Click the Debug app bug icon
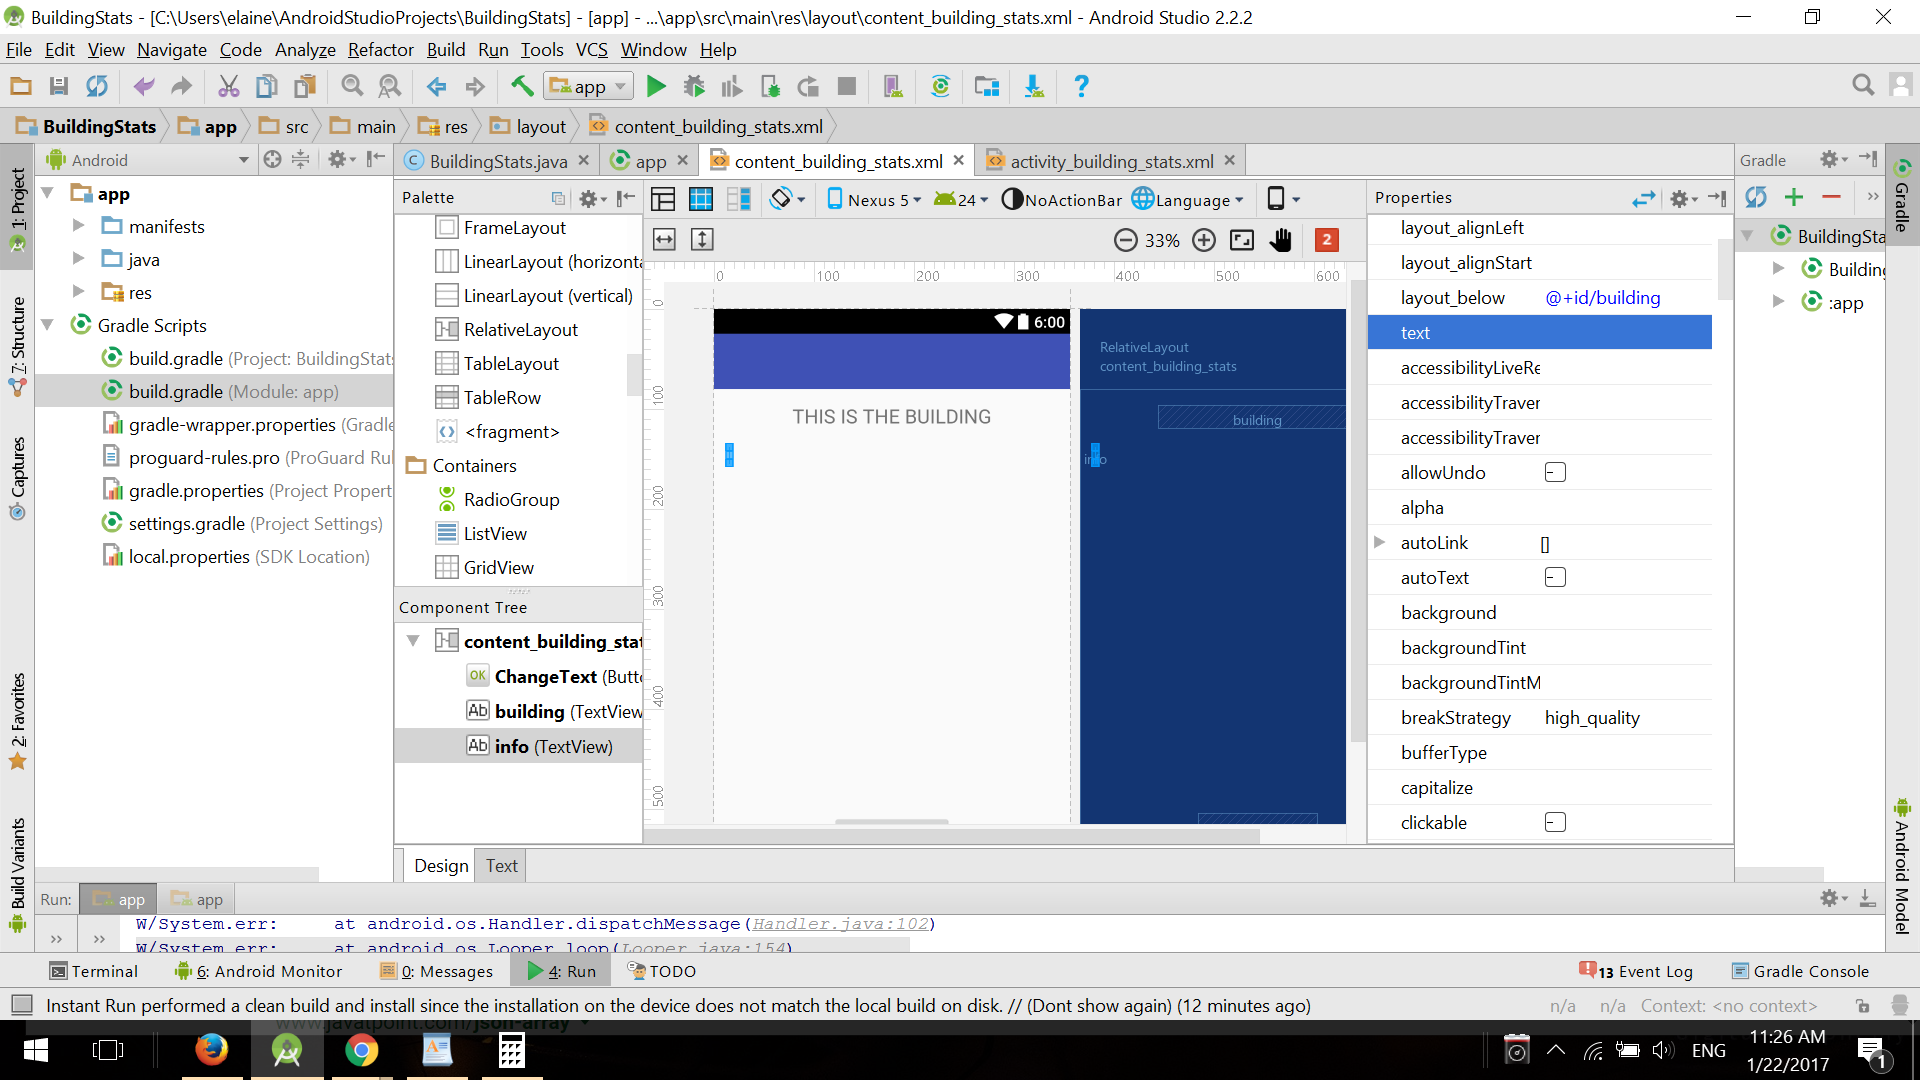 coord(693,87)
